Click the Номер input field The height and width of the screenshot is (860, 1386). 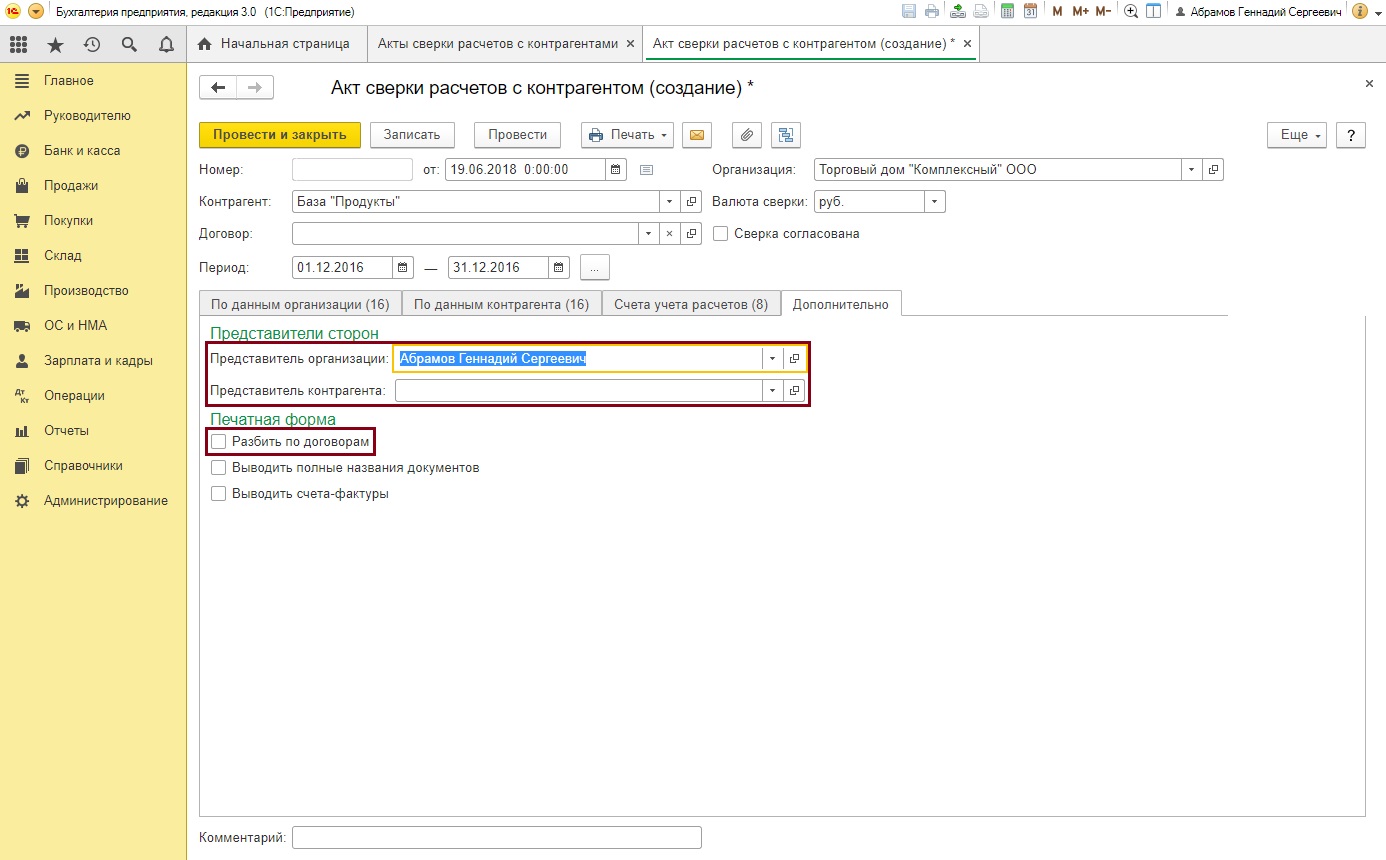352,170
